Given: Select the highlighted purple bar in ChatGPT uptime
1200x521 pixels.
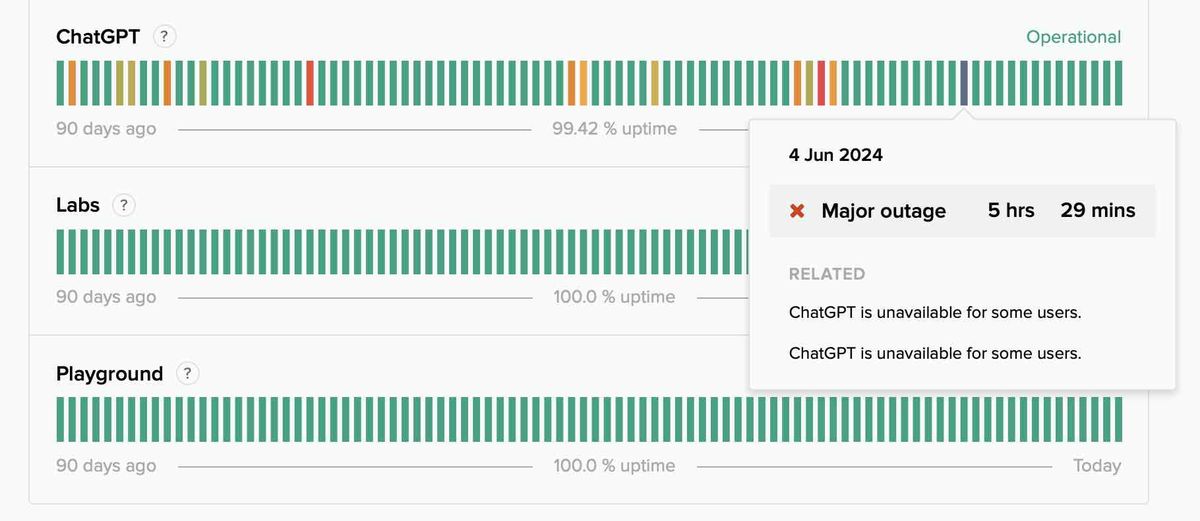Looking at the screenshot, I should click(964, 83).
